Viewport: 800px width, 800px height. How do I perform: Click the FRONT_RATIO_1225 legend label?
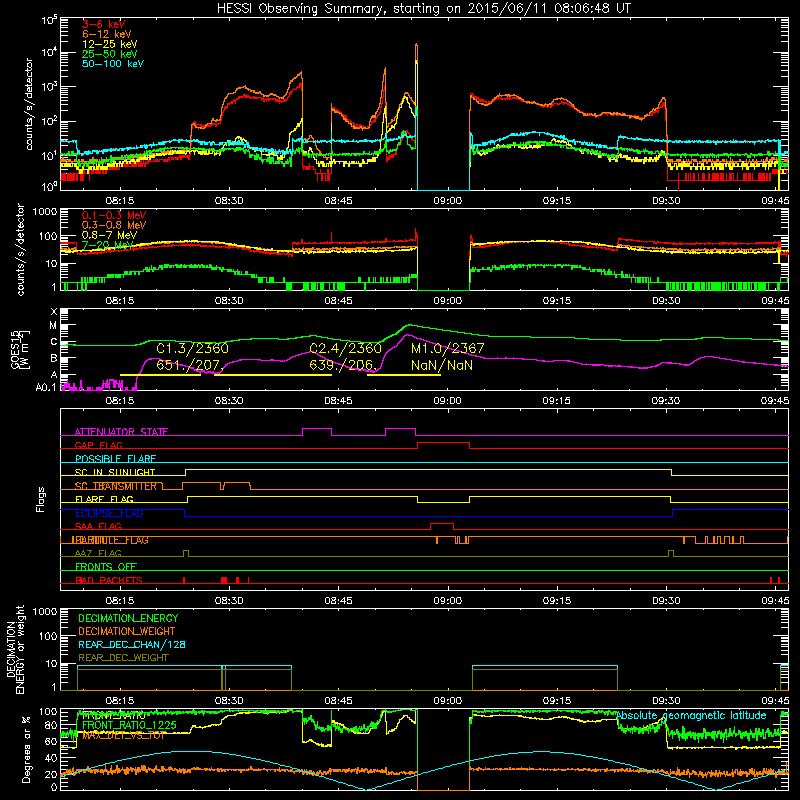tap(129, 725)
